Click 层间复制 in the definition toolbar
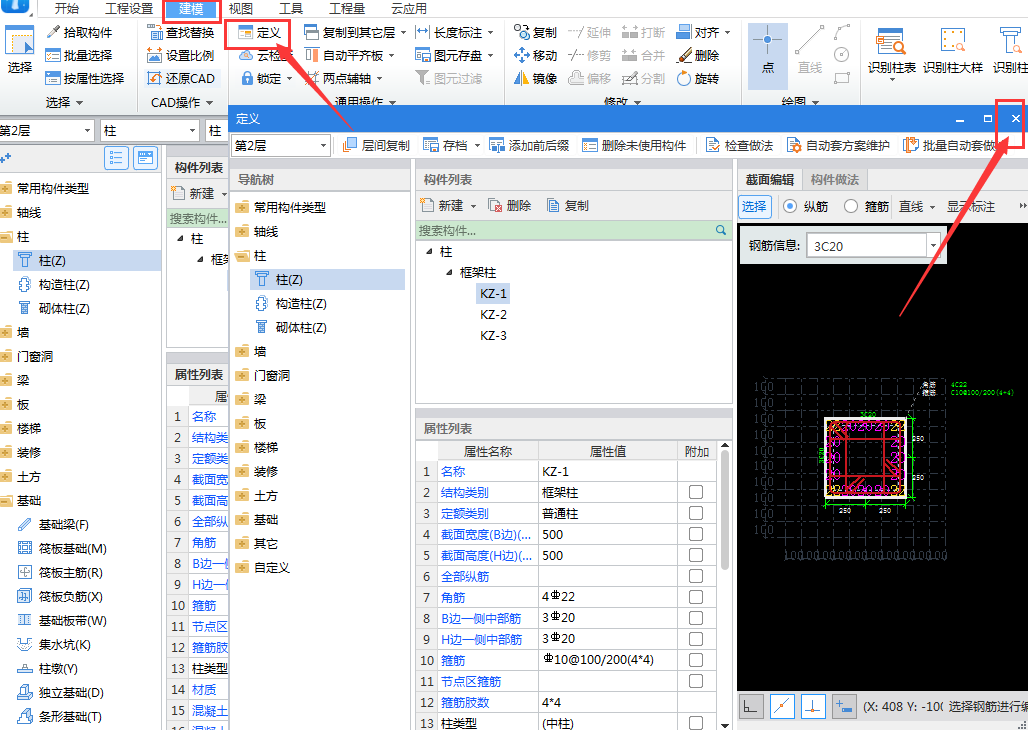The height and width of the screenshot is (730, 1028). click(x=376, y=145)
